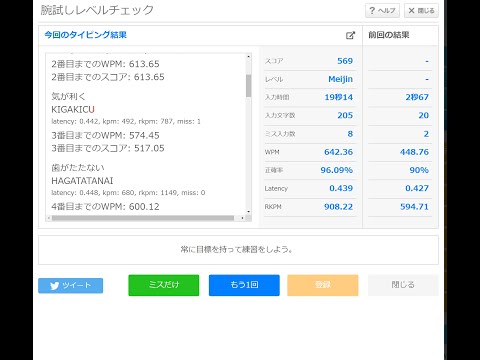Image resolution: width=480 pixels, height=360 pixels.
Task: Click the log line HAGATATANAI
Action: click(x=82, y=181)
